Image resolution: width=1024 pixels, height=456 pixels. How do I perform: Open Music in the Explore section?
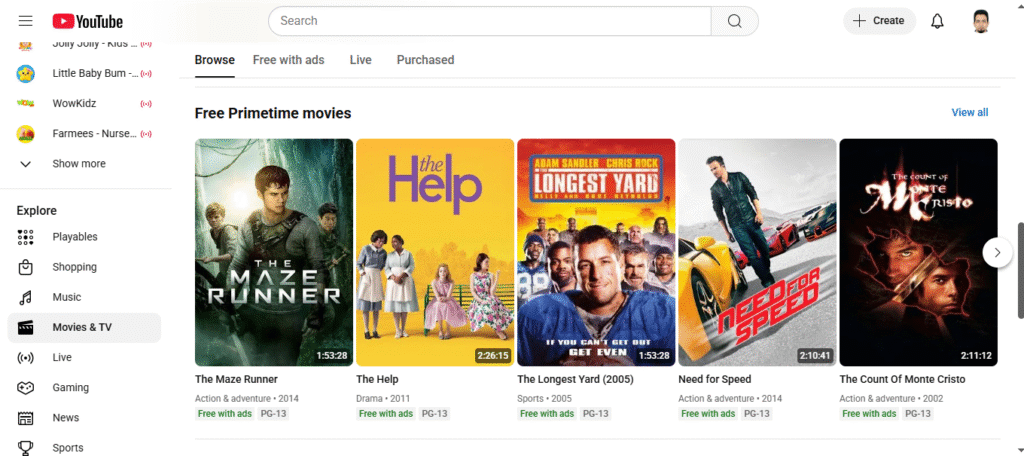click(67, 297)
